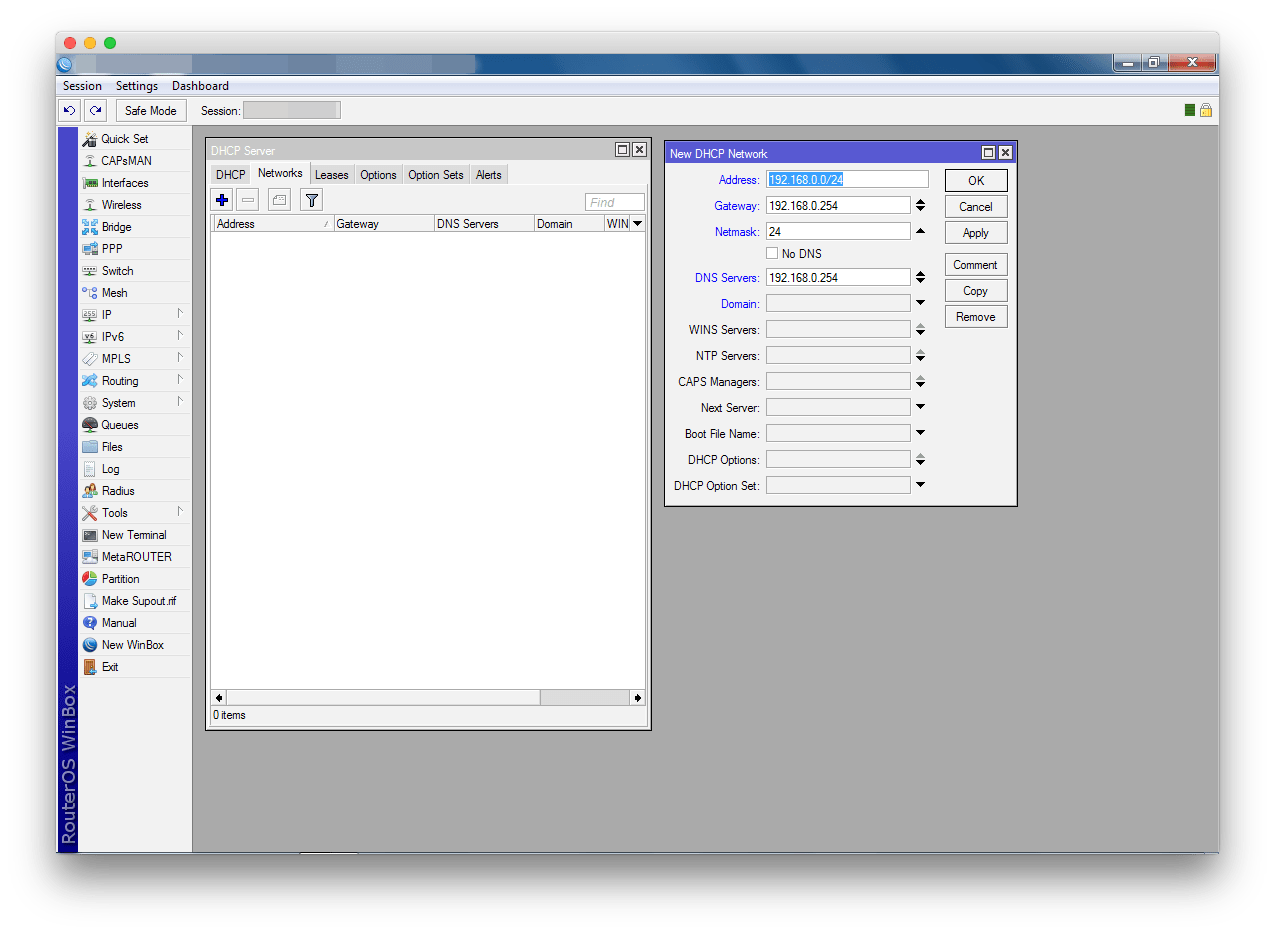Switch to the Leases tab
Image resolution: width=1275 pixels, height=934 pixels.
(x=331, y=175)
